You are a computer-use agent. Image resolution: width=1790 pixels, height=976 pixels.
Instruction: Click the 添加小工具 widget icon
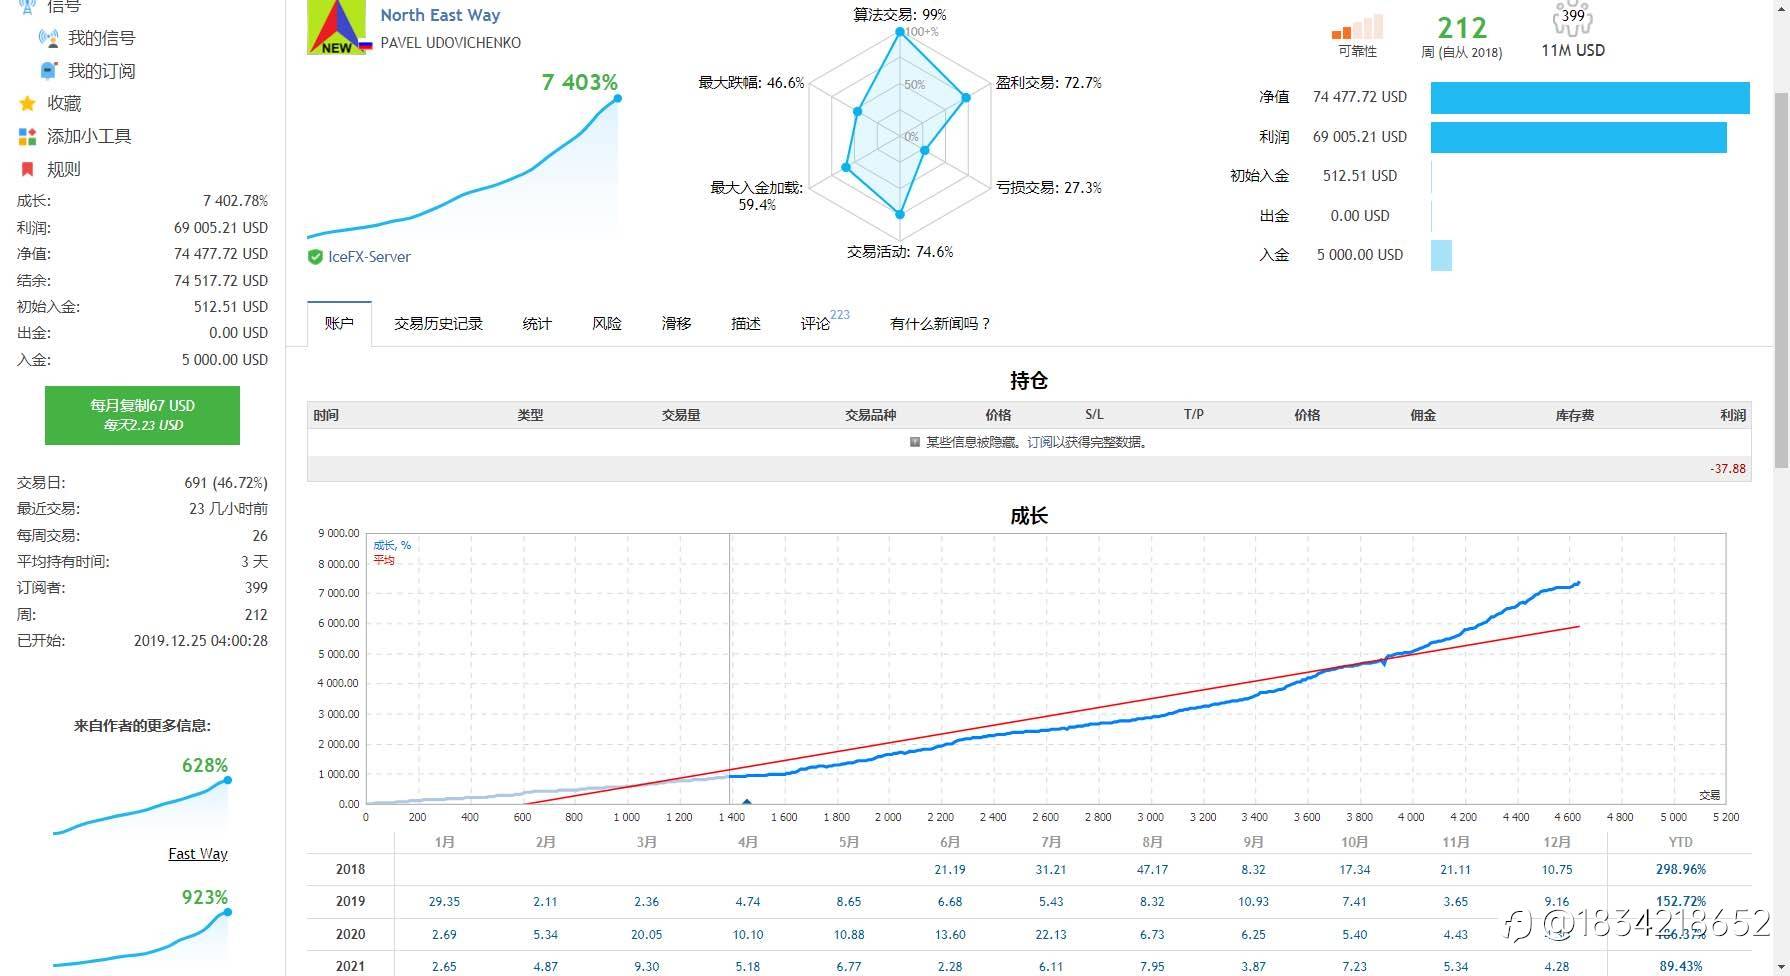[27, 136]
